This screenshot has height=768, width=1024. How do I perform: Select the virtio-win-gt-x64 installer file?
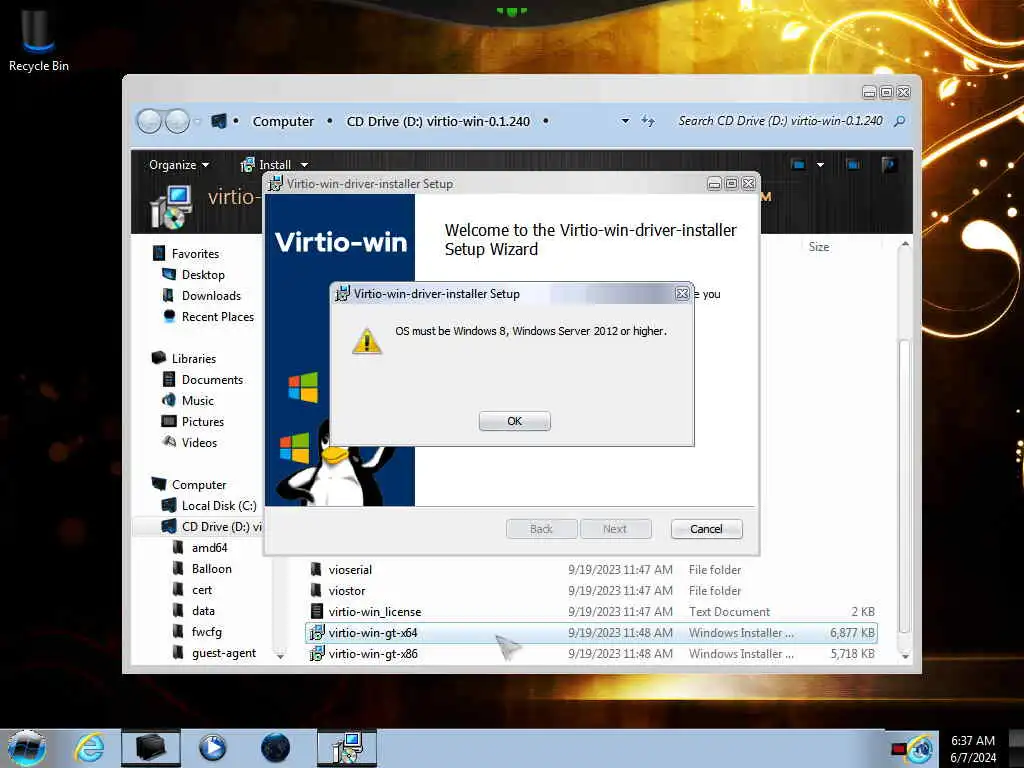(x=591, y=633)
